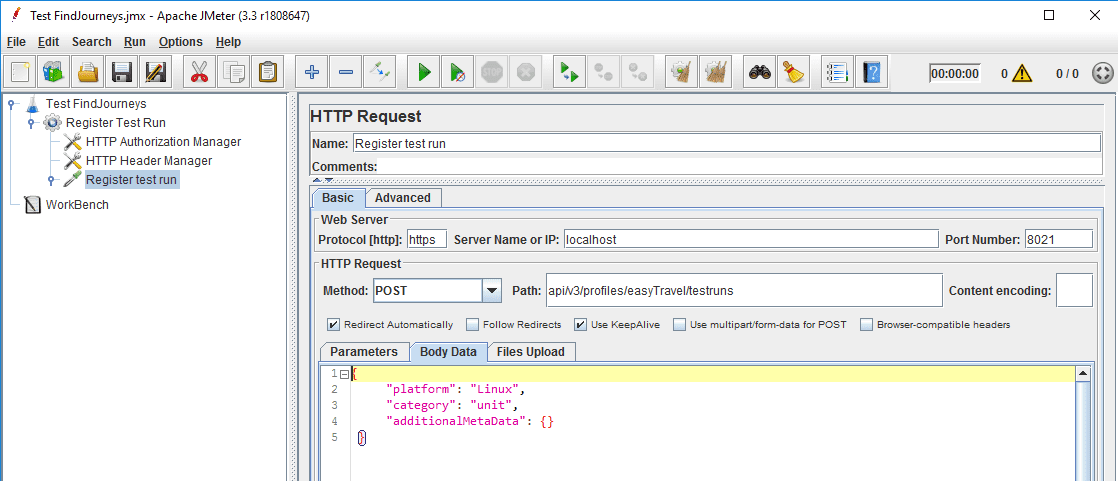The image size is (1118, 481).
Task: Open the Templates icon
Action: point(54,72)
